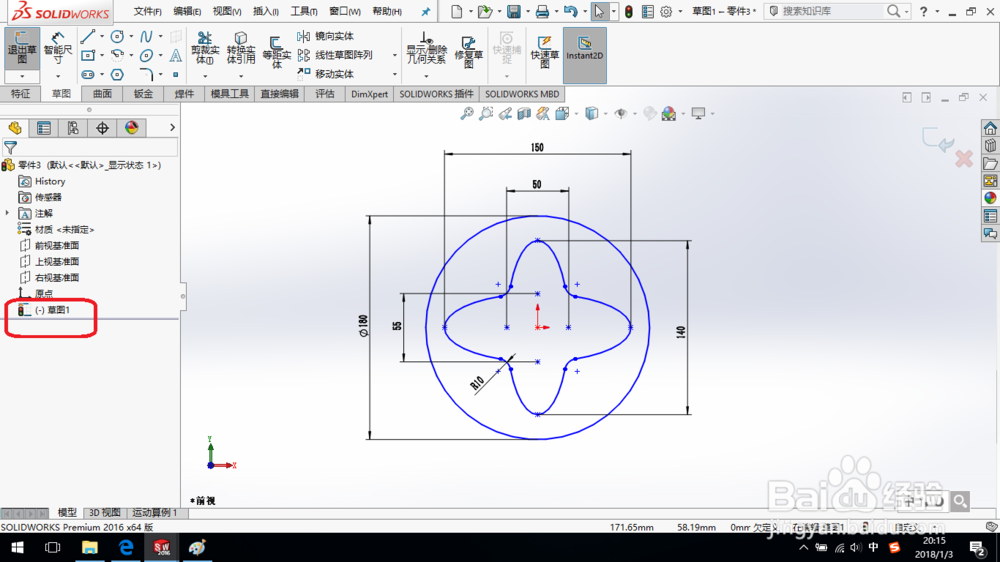Open the 视图(V) menu

click(226, 11)
